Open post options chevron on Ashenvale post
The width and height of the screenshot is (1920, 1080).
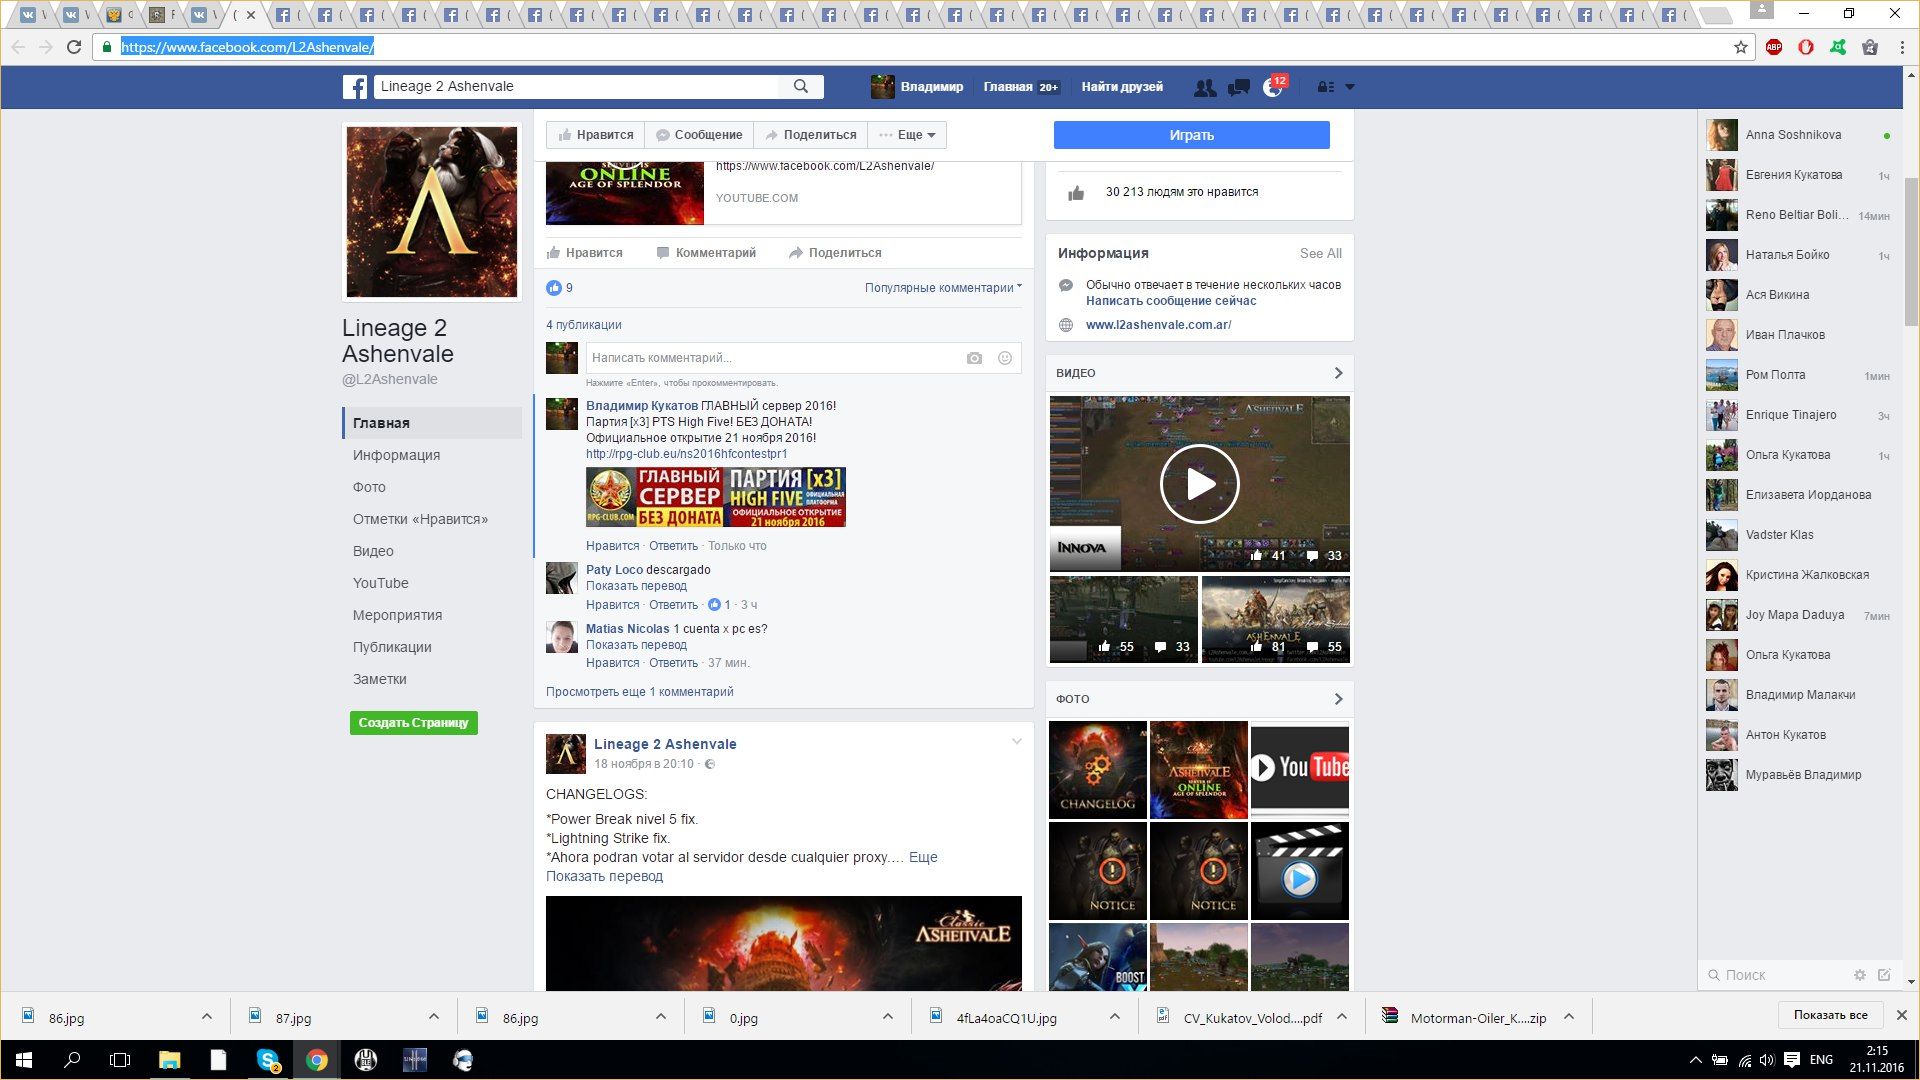click(x=1016, y=742)
